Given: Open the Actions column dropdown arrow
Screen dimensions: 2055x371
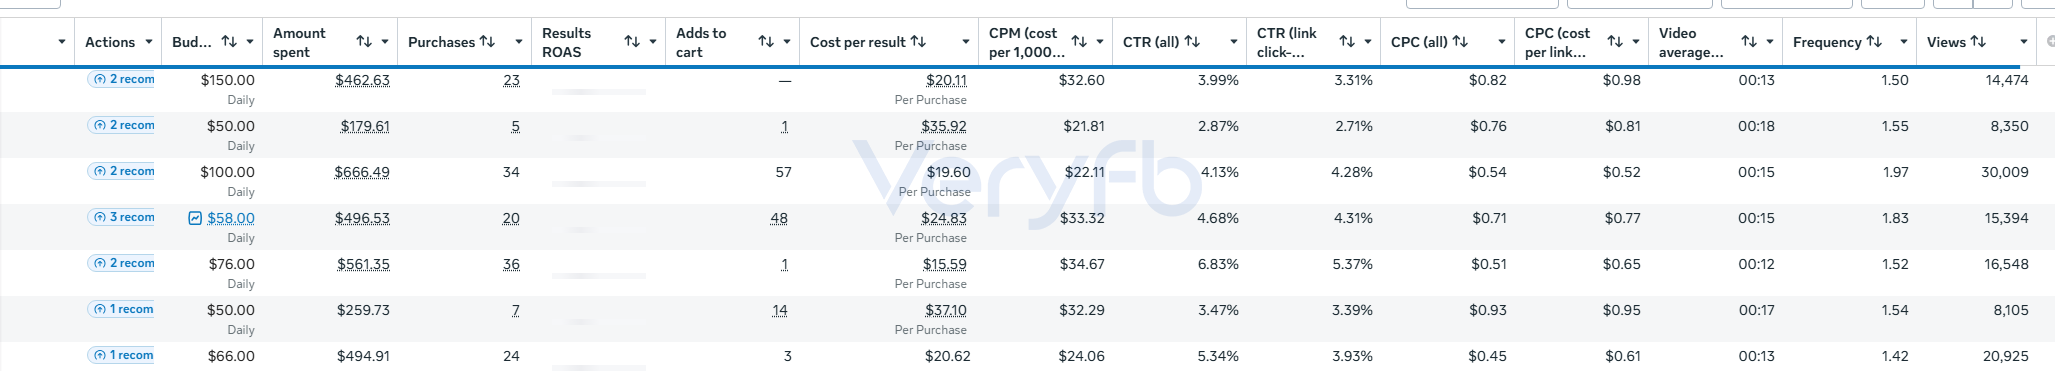Looking at the screenshot, I should [149, 42].
